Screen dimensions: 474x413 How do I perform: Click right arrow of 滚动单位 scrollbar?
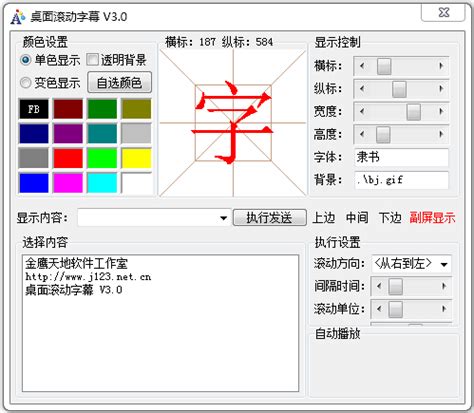(x=444, y=309)
